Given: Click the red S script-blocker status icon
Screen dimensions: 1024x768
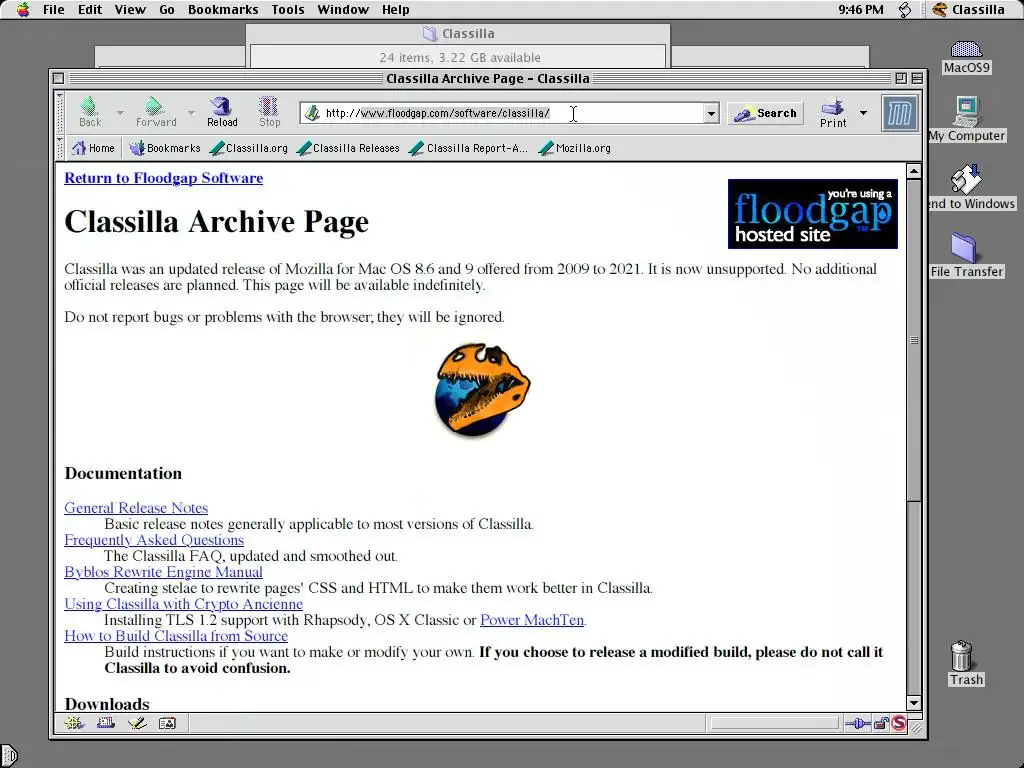Looking at the screenshot, I should click(x=899, y=723).
